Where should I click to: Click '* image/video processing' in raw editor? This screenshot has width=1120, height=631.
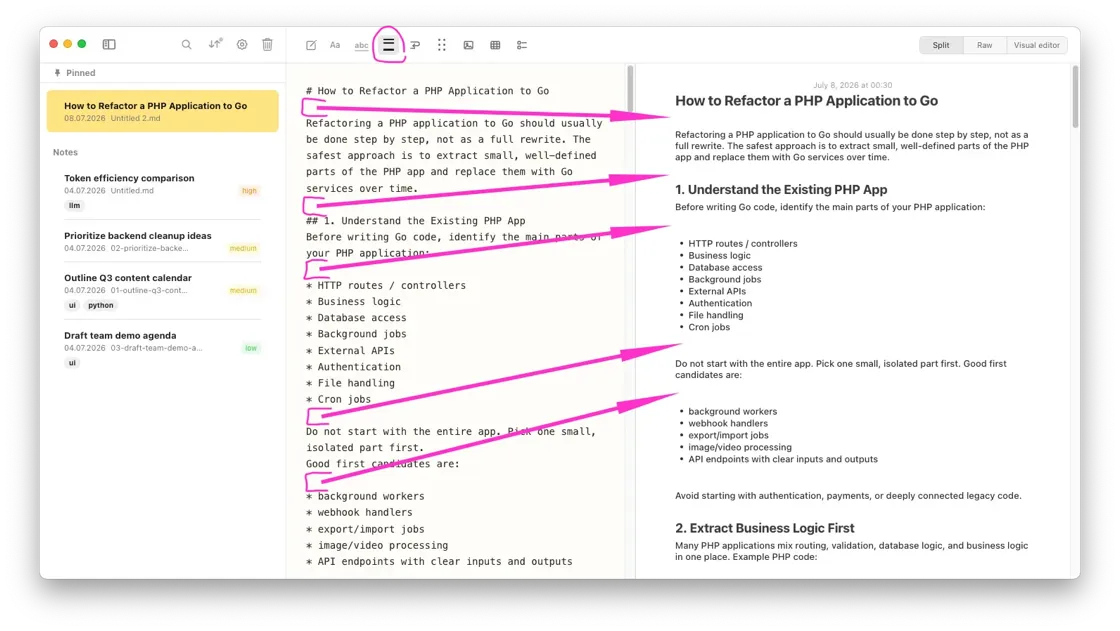pos(377,545)
